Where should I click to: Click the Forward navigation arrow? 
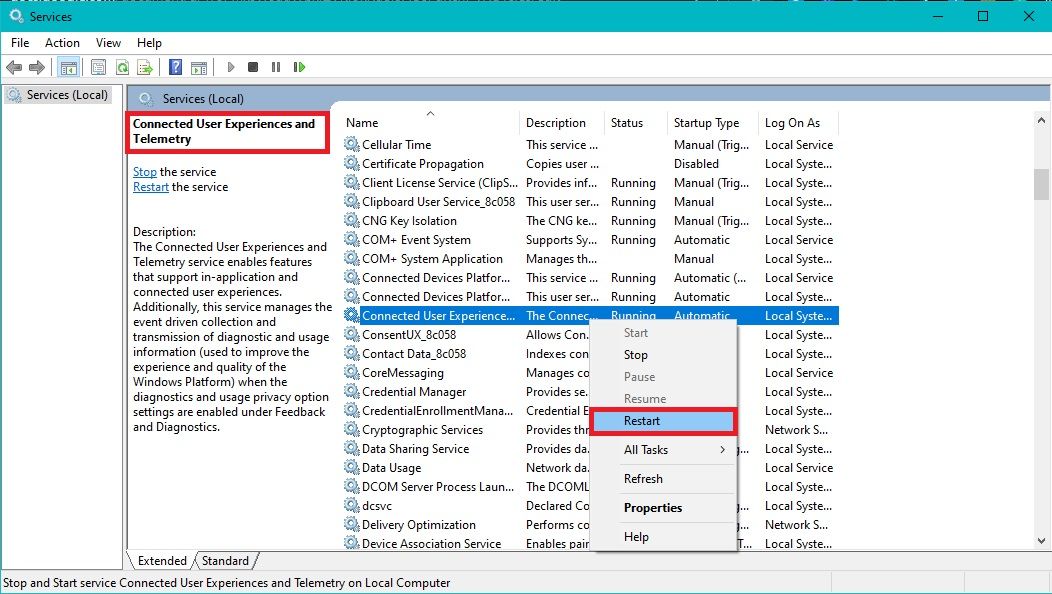point(36,67)
